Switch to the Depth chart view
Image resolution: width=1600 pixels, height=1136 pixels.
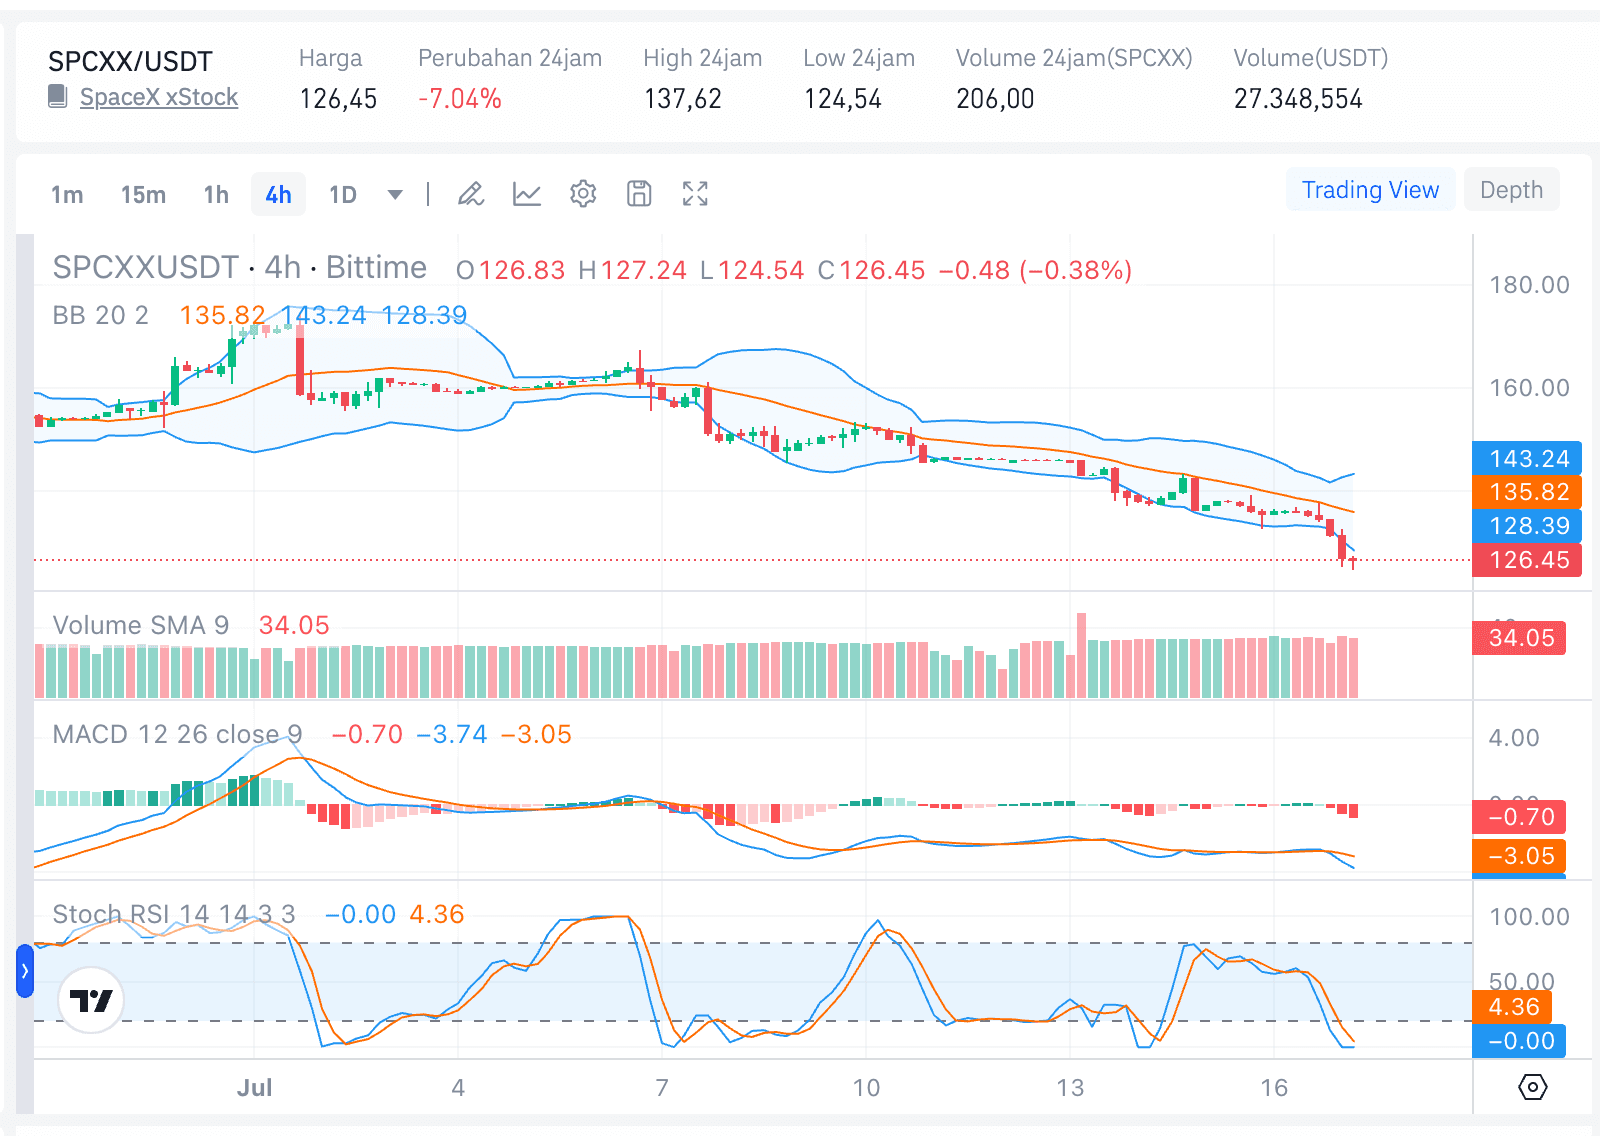(1511, 190)
